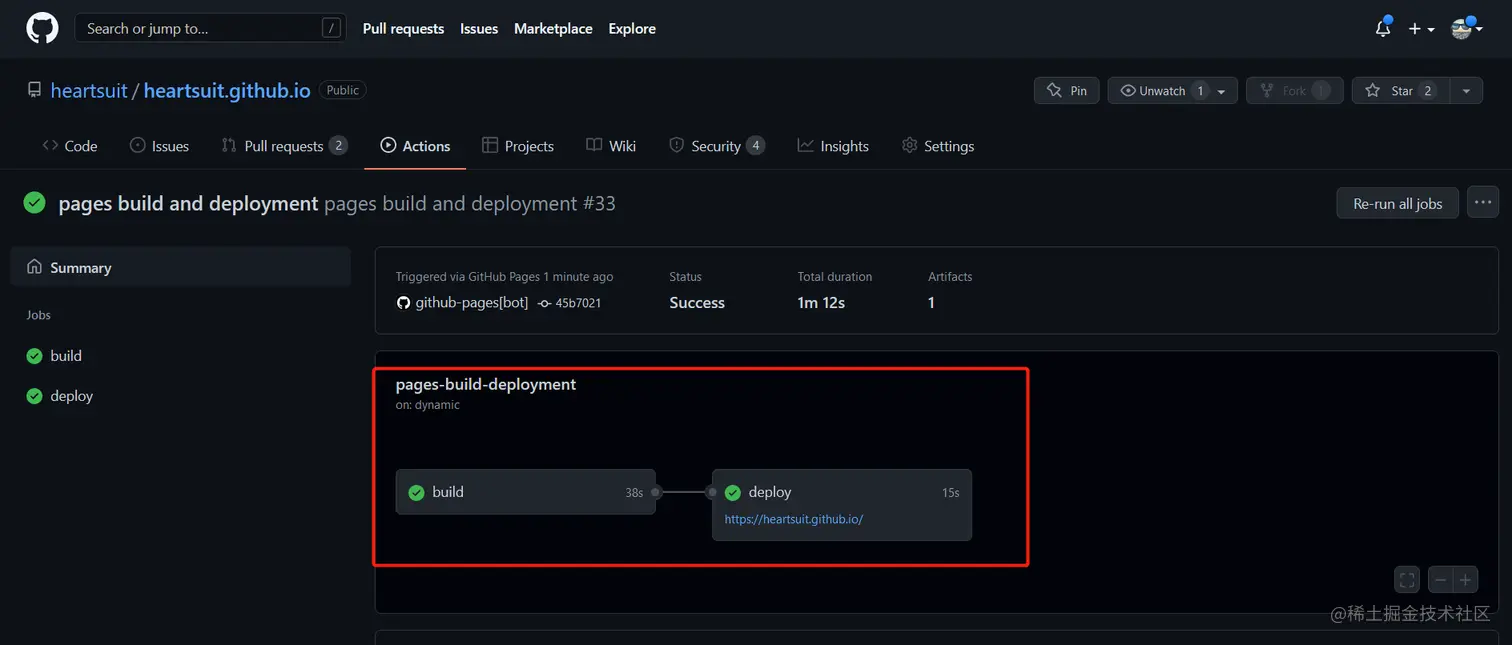Open the build node in workflow graph

pyautogui.click(x=526, y=492)
